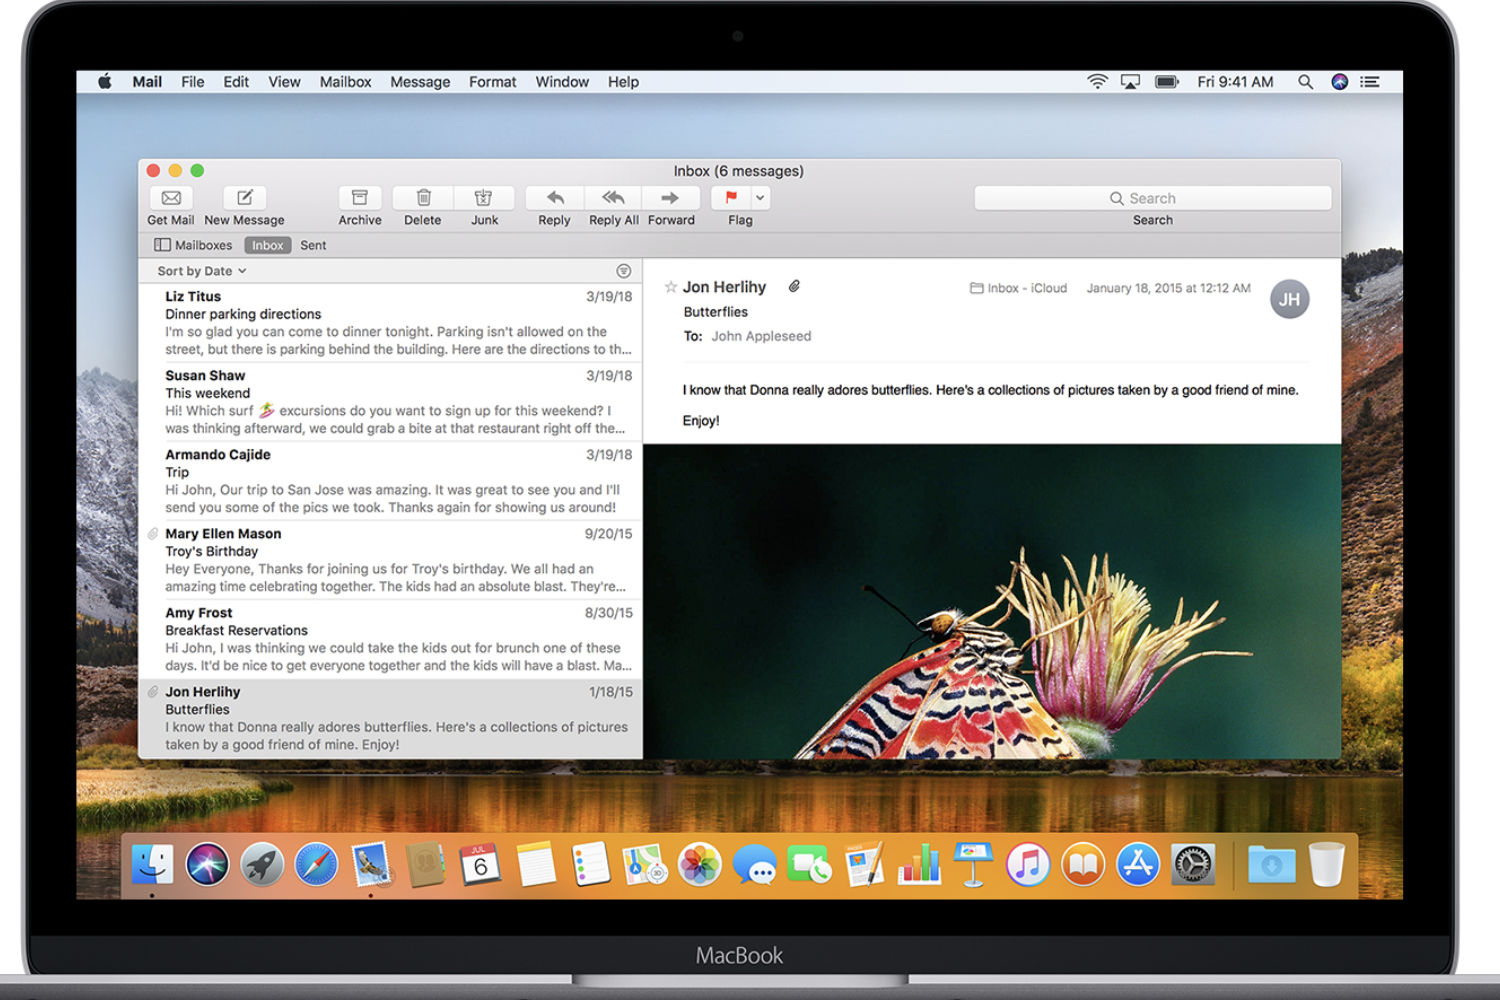Open Maps in the Dock

coord(645,864)
